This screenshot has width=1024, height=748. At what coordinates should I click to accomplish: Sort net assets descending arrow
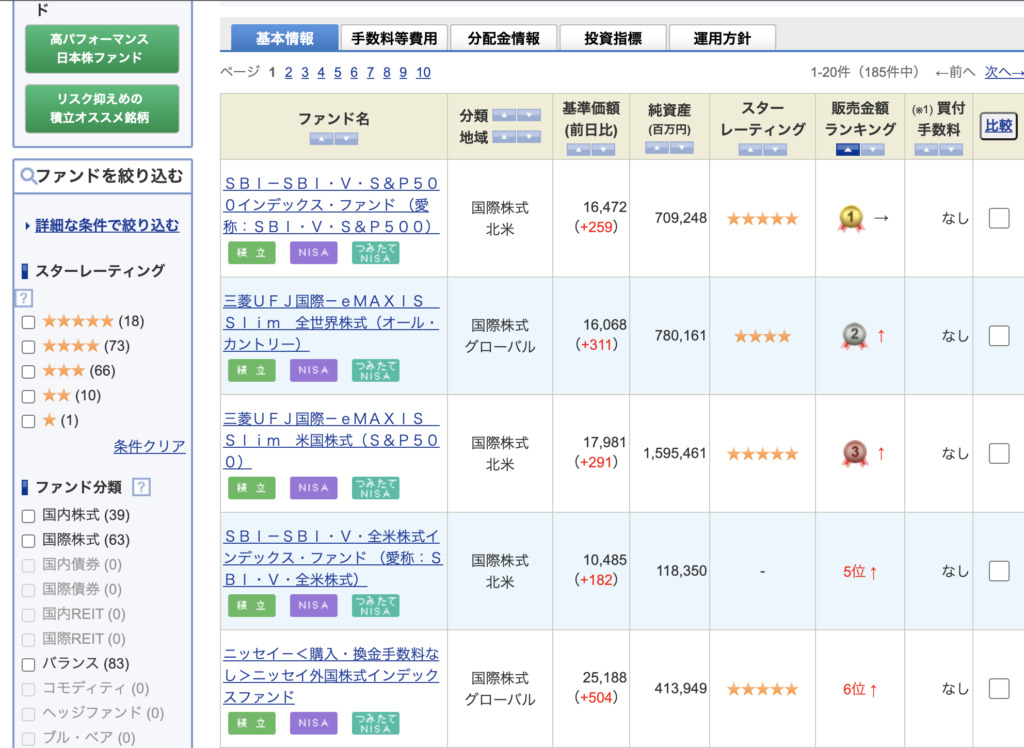tap(682, 148)
